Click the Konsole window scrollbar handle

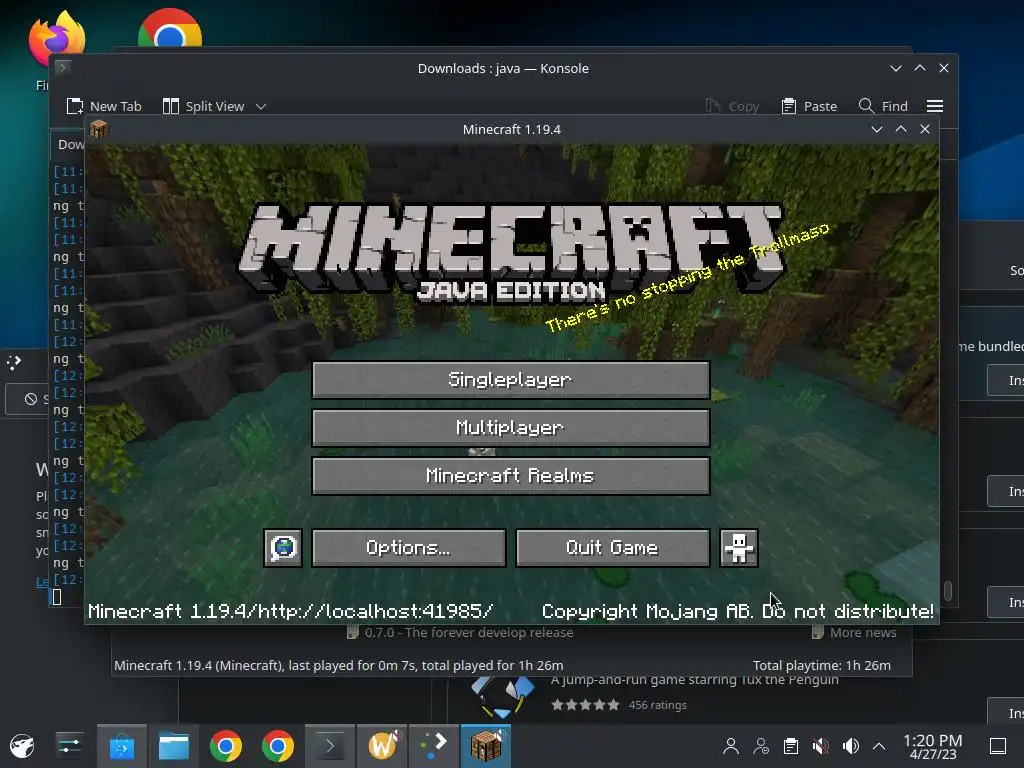click(948, 591)
